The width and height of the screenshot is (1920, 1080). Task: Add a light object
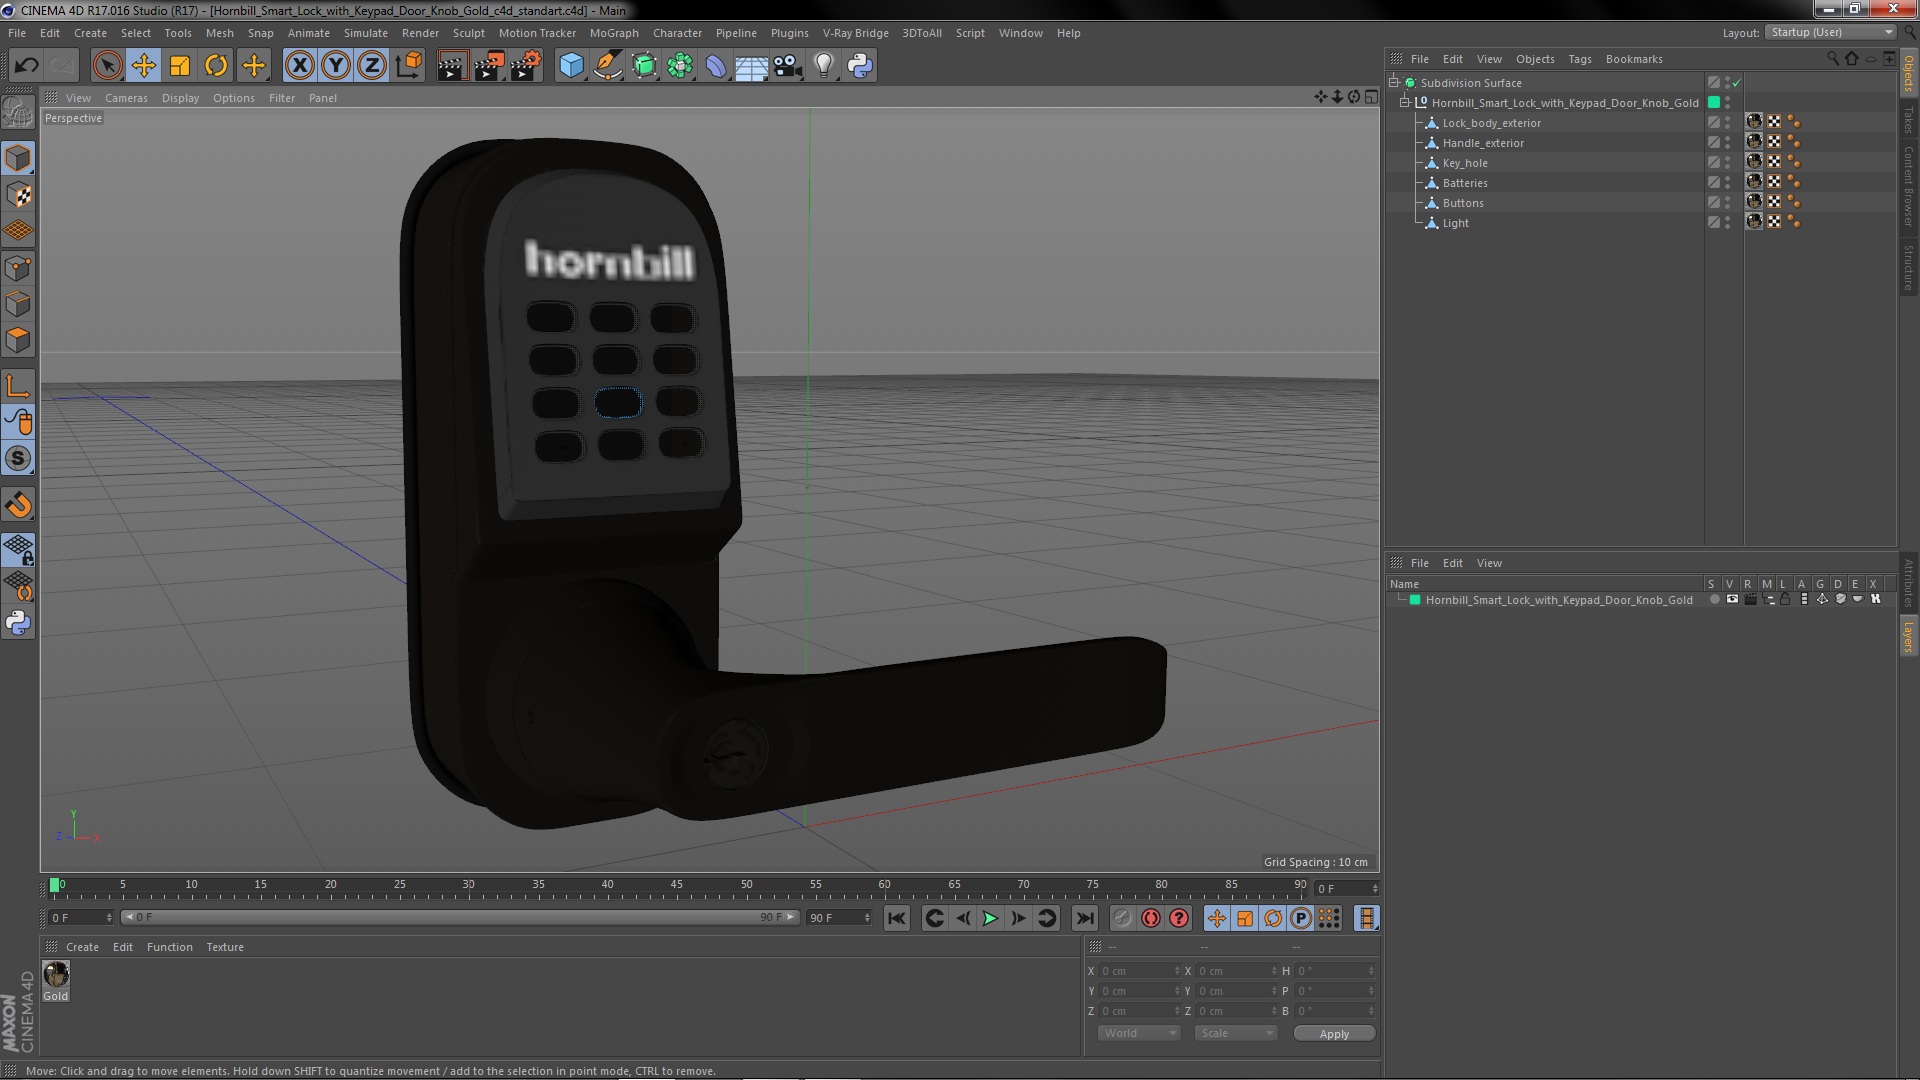click(823, 66)
